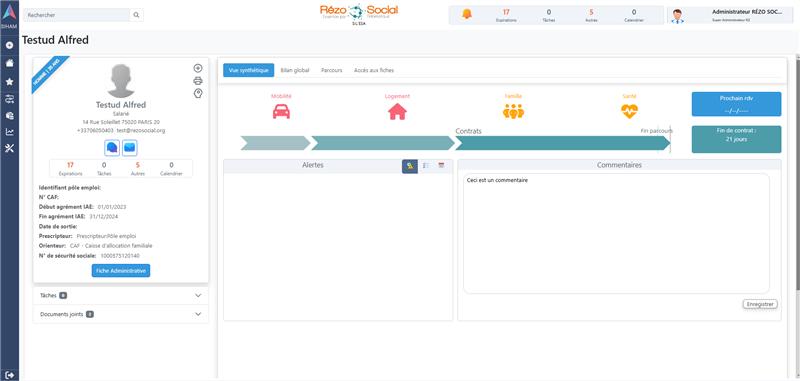The width and height of the screenshot is (800, 381).
Task: Open the Vue synthétique tab
Action: tap(248, 70)
